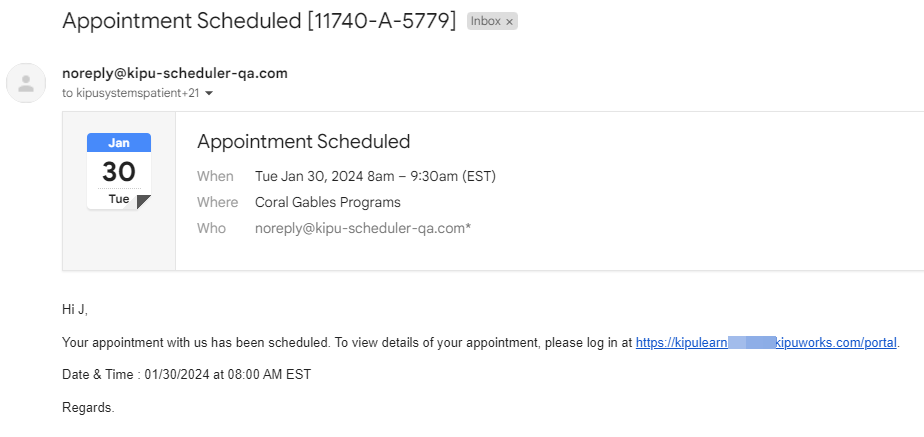This screenshot has height=437, width=924.
Task: Click the 'Where' label in event card
Action: [x=217, y=202]
